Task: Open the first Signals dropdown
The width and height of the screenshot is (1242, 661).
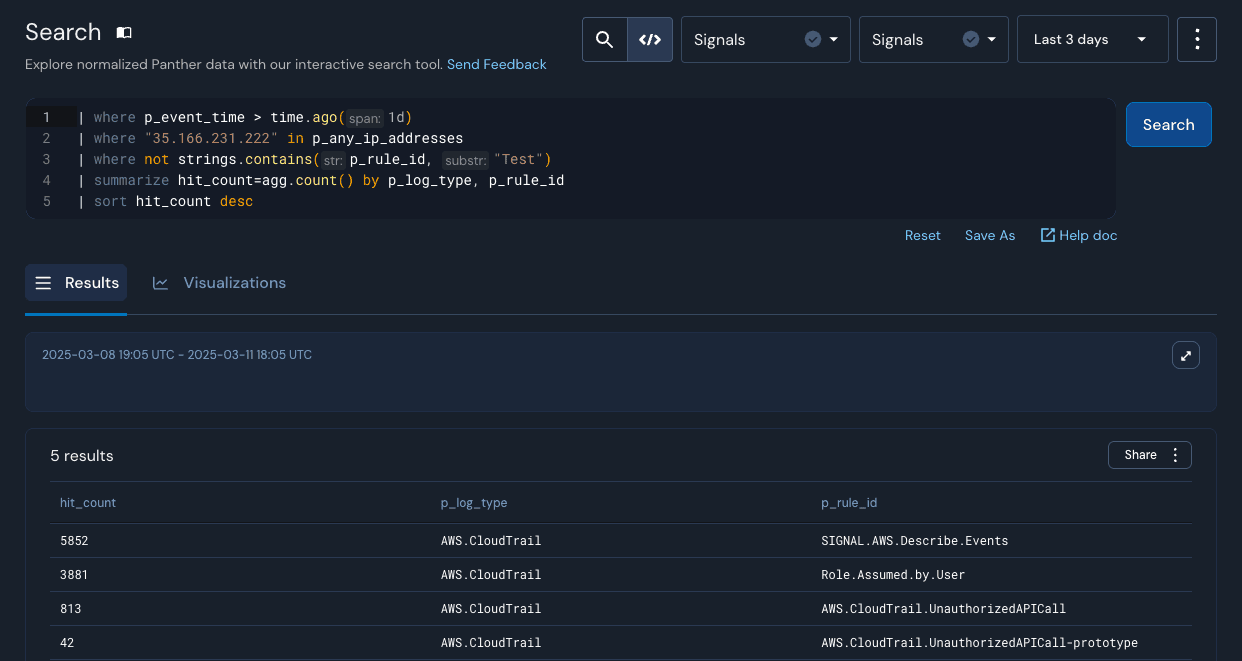Action: click(766, 40)
